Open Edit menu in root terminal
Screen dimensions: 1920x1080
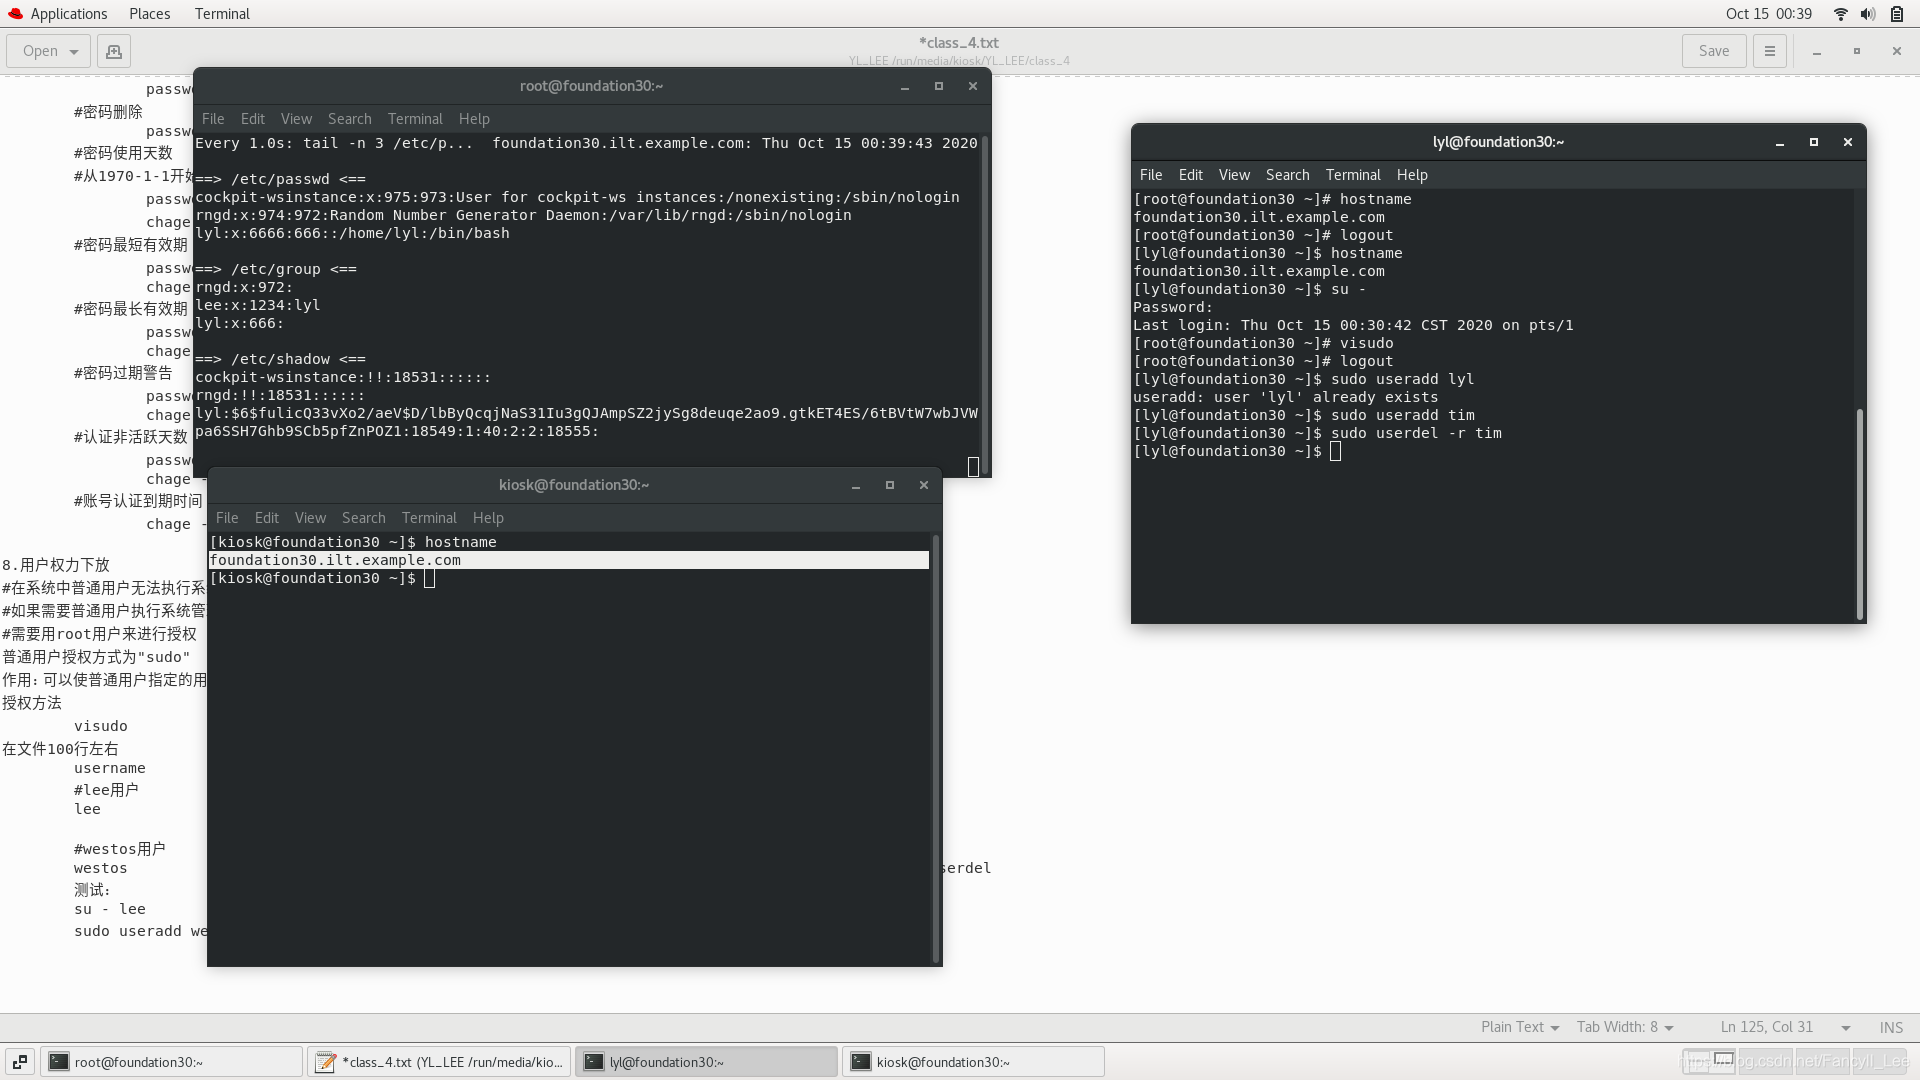coord(252,119)
